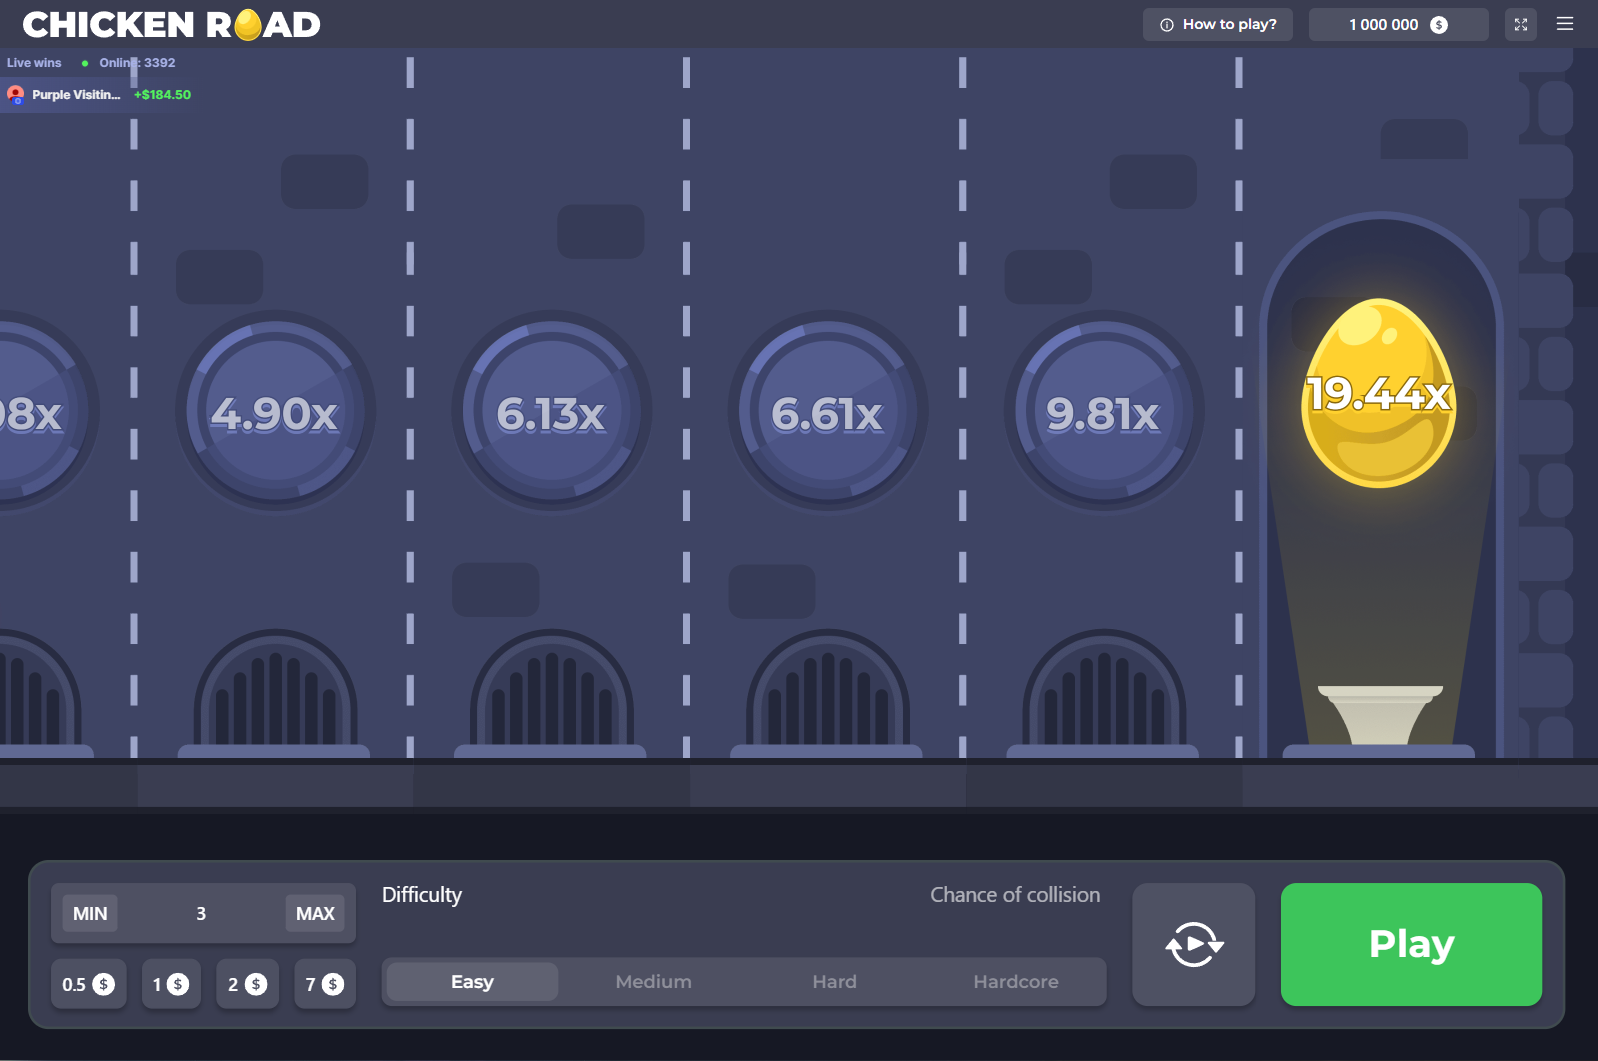
Task: Open the hamburger menu
Action: (x=1565, y=24)
